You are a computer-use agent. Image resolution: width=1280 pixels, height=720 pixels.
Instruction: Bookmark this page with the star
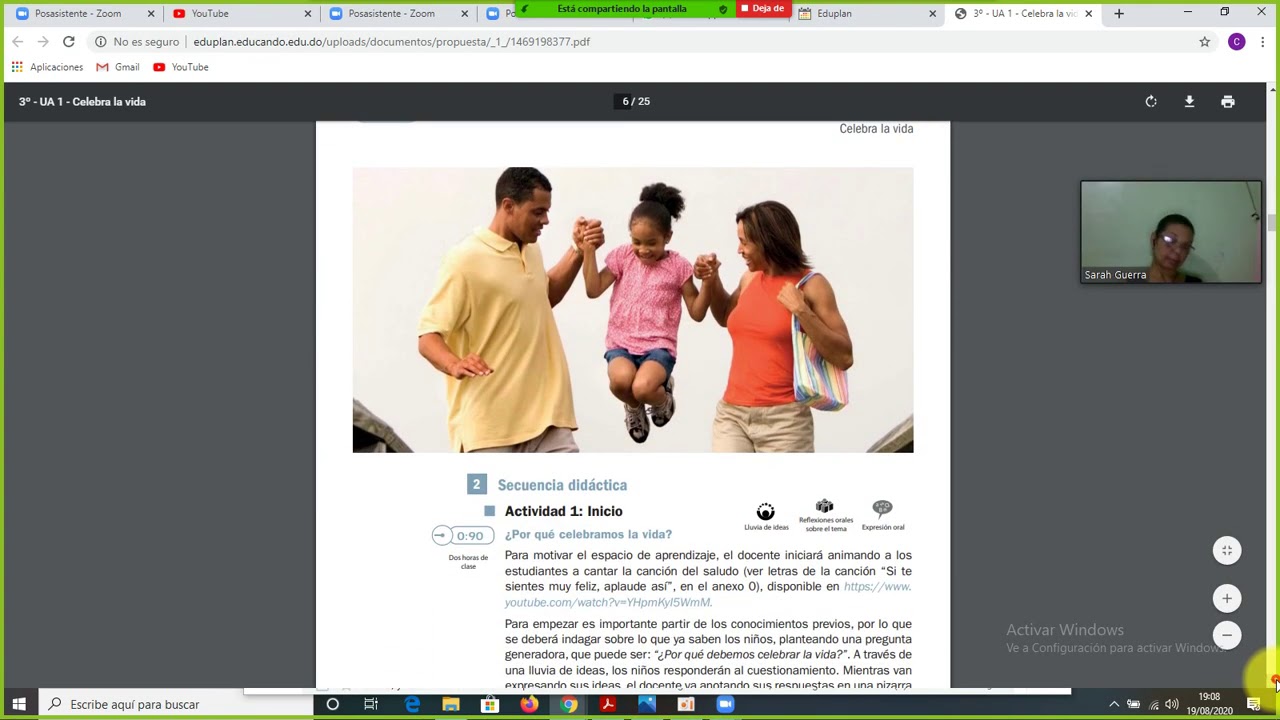pos(1205,42)
